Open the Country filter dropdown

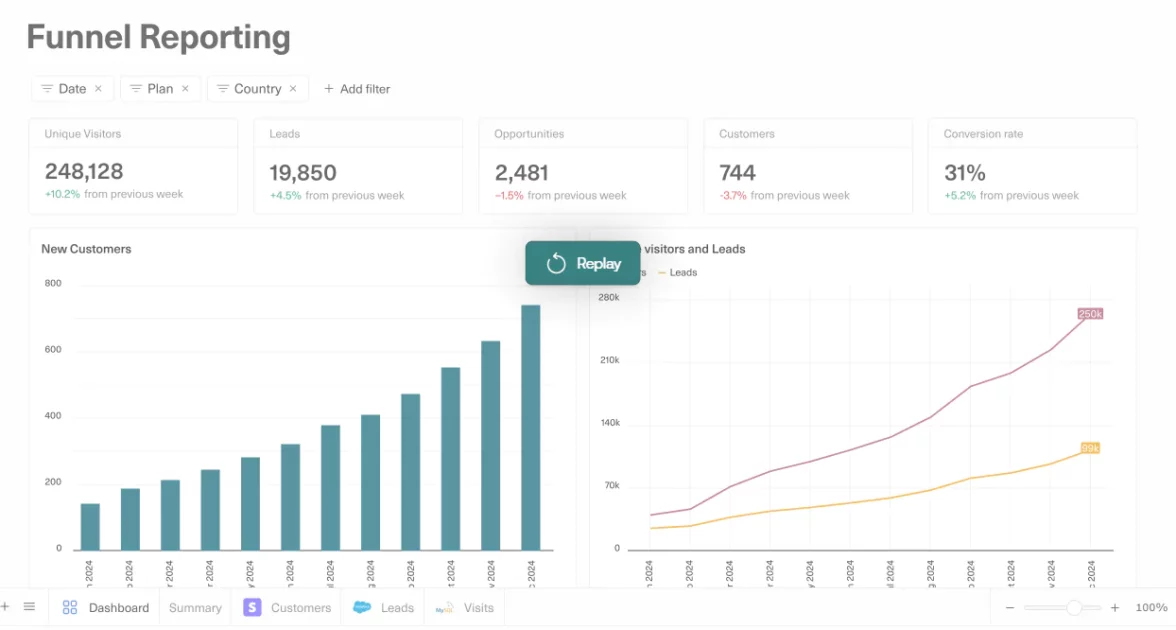(x=248, y=89)
